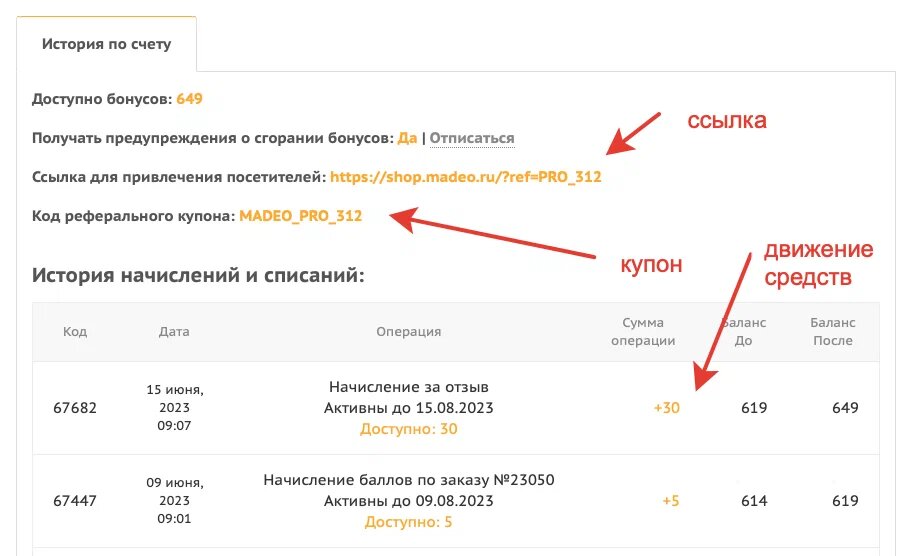This screenshot has width=906, height=556.
Task: Click the Сумма операции column header
Action: (643, 332)
